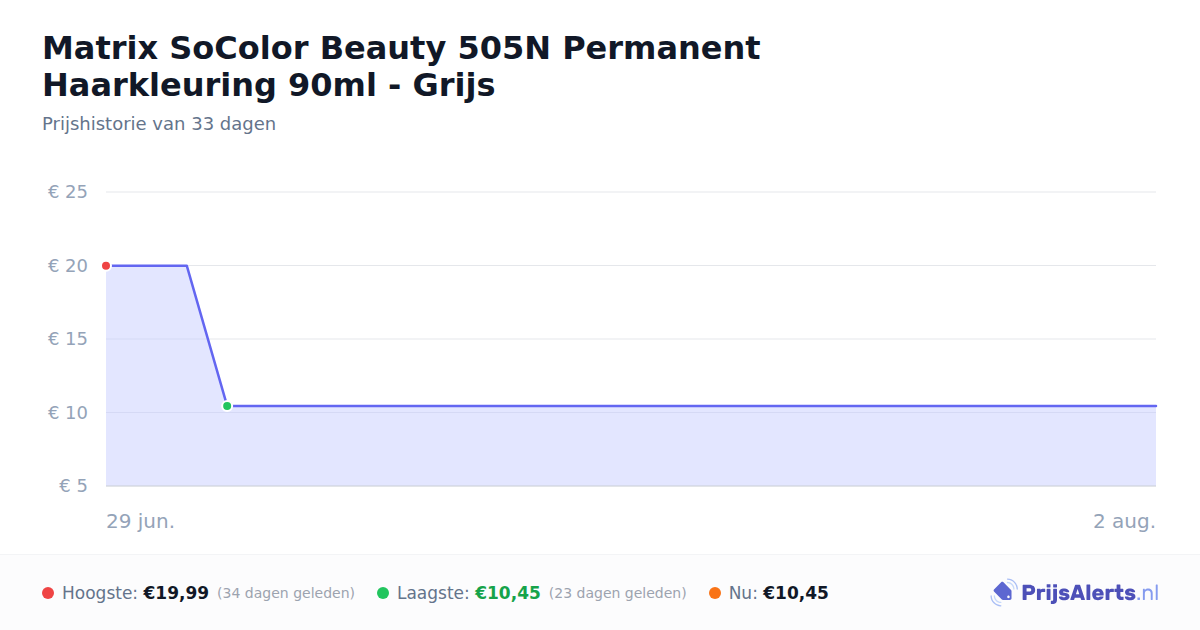Click the PrijsAlerts price tag logo icon

[x=1003, y=593]
